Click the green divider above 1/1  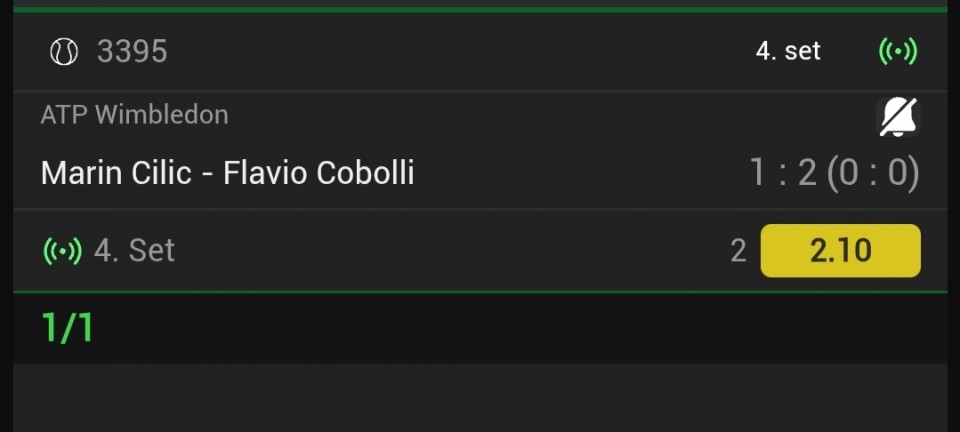[480, 292]
